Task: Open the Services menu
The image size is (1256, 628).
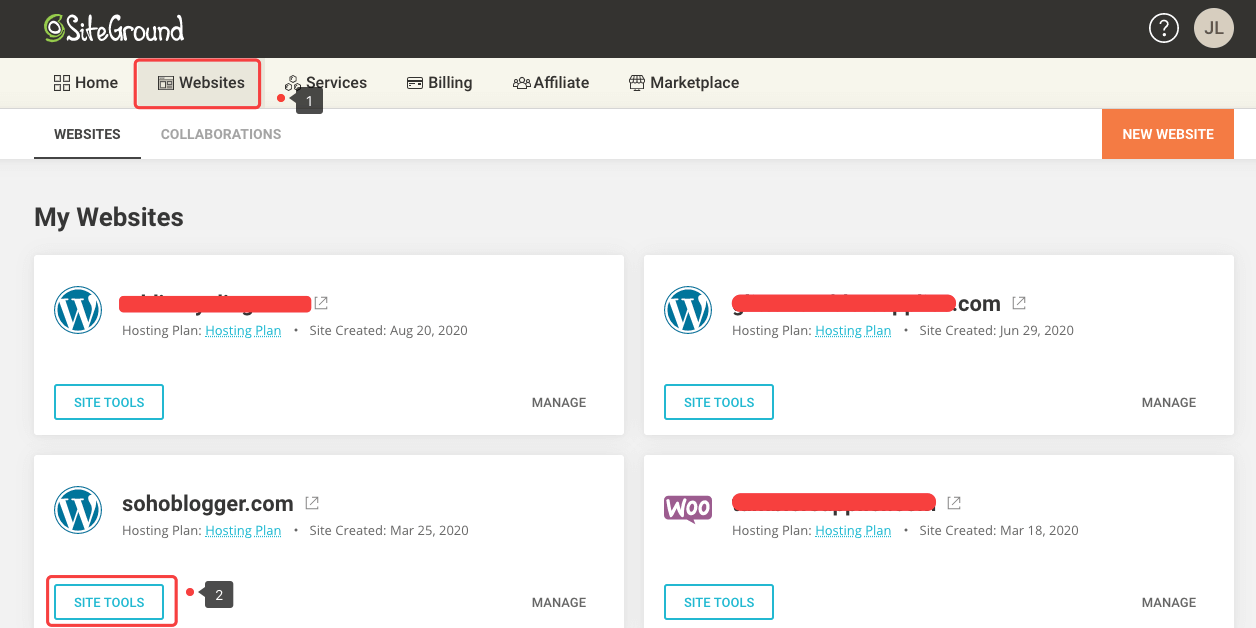Action: click(x=326, y=83)
